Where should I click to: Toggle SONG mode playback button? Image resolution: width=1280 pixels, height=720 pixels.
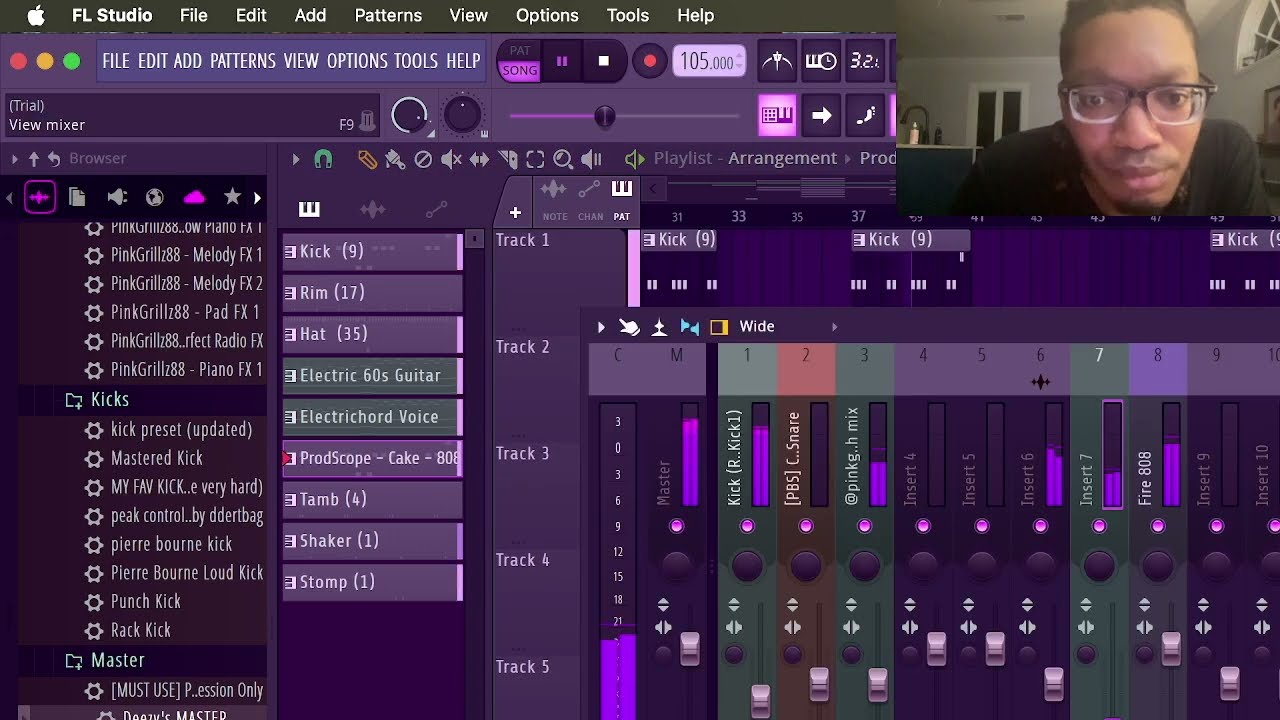point(520,70)
